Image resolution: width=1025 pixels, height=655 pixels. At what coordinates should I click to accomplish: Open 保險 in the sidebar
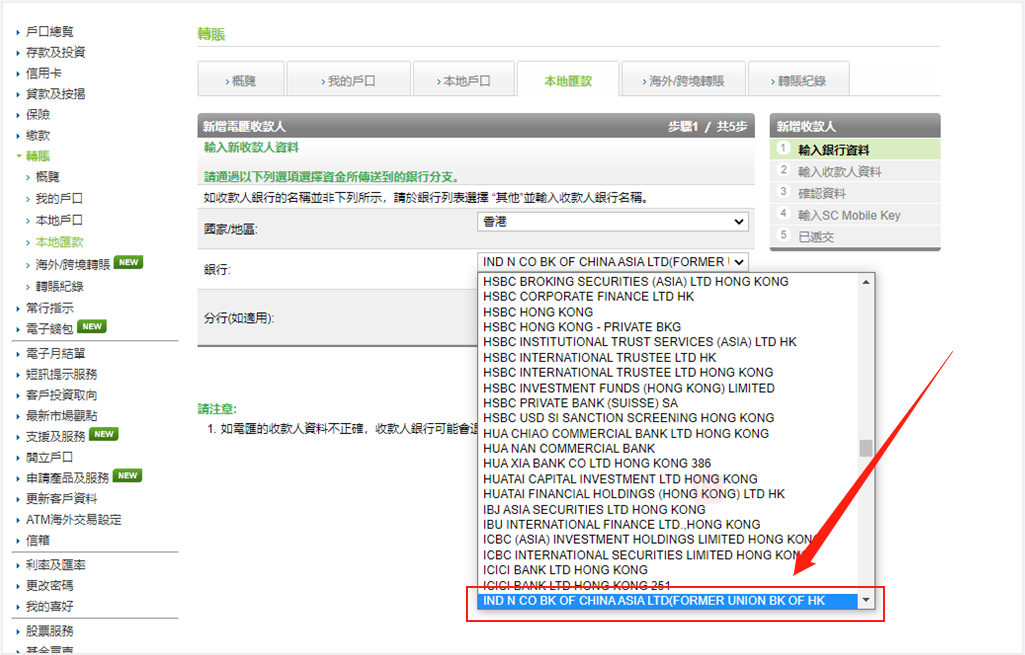pos(38,114)
